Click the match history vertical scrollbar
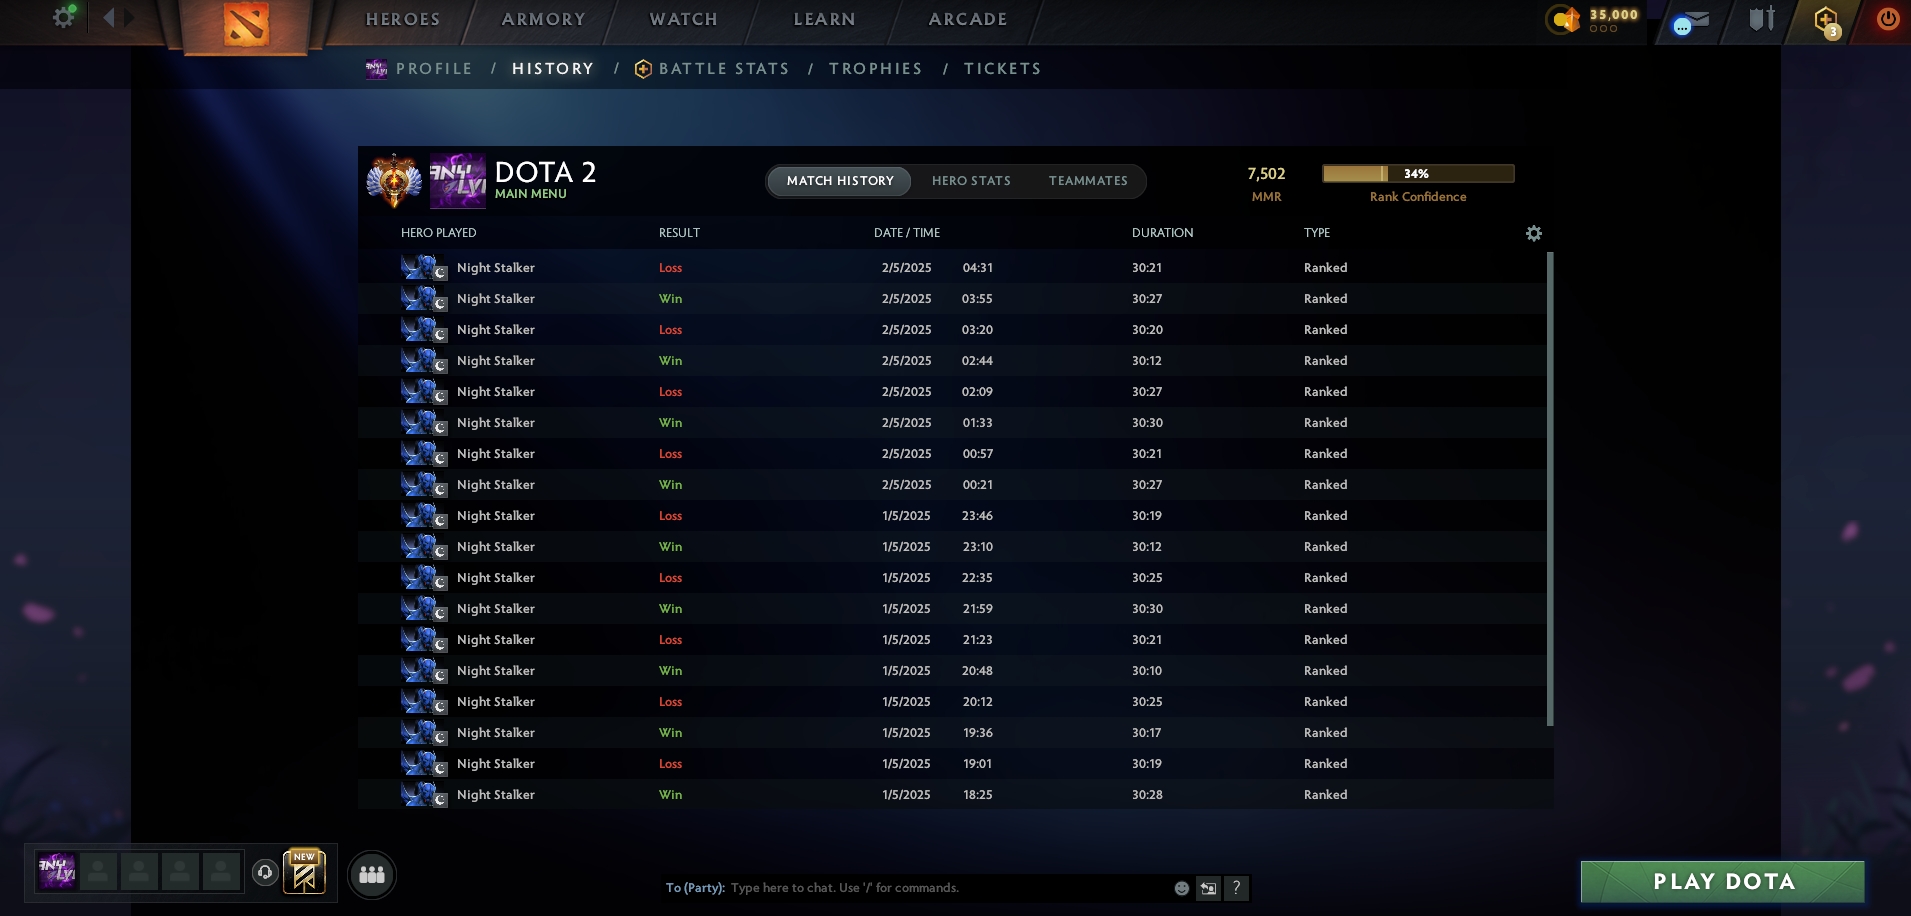The height and width of the screenshot is (916, 1911). (x=1550, y=489)
